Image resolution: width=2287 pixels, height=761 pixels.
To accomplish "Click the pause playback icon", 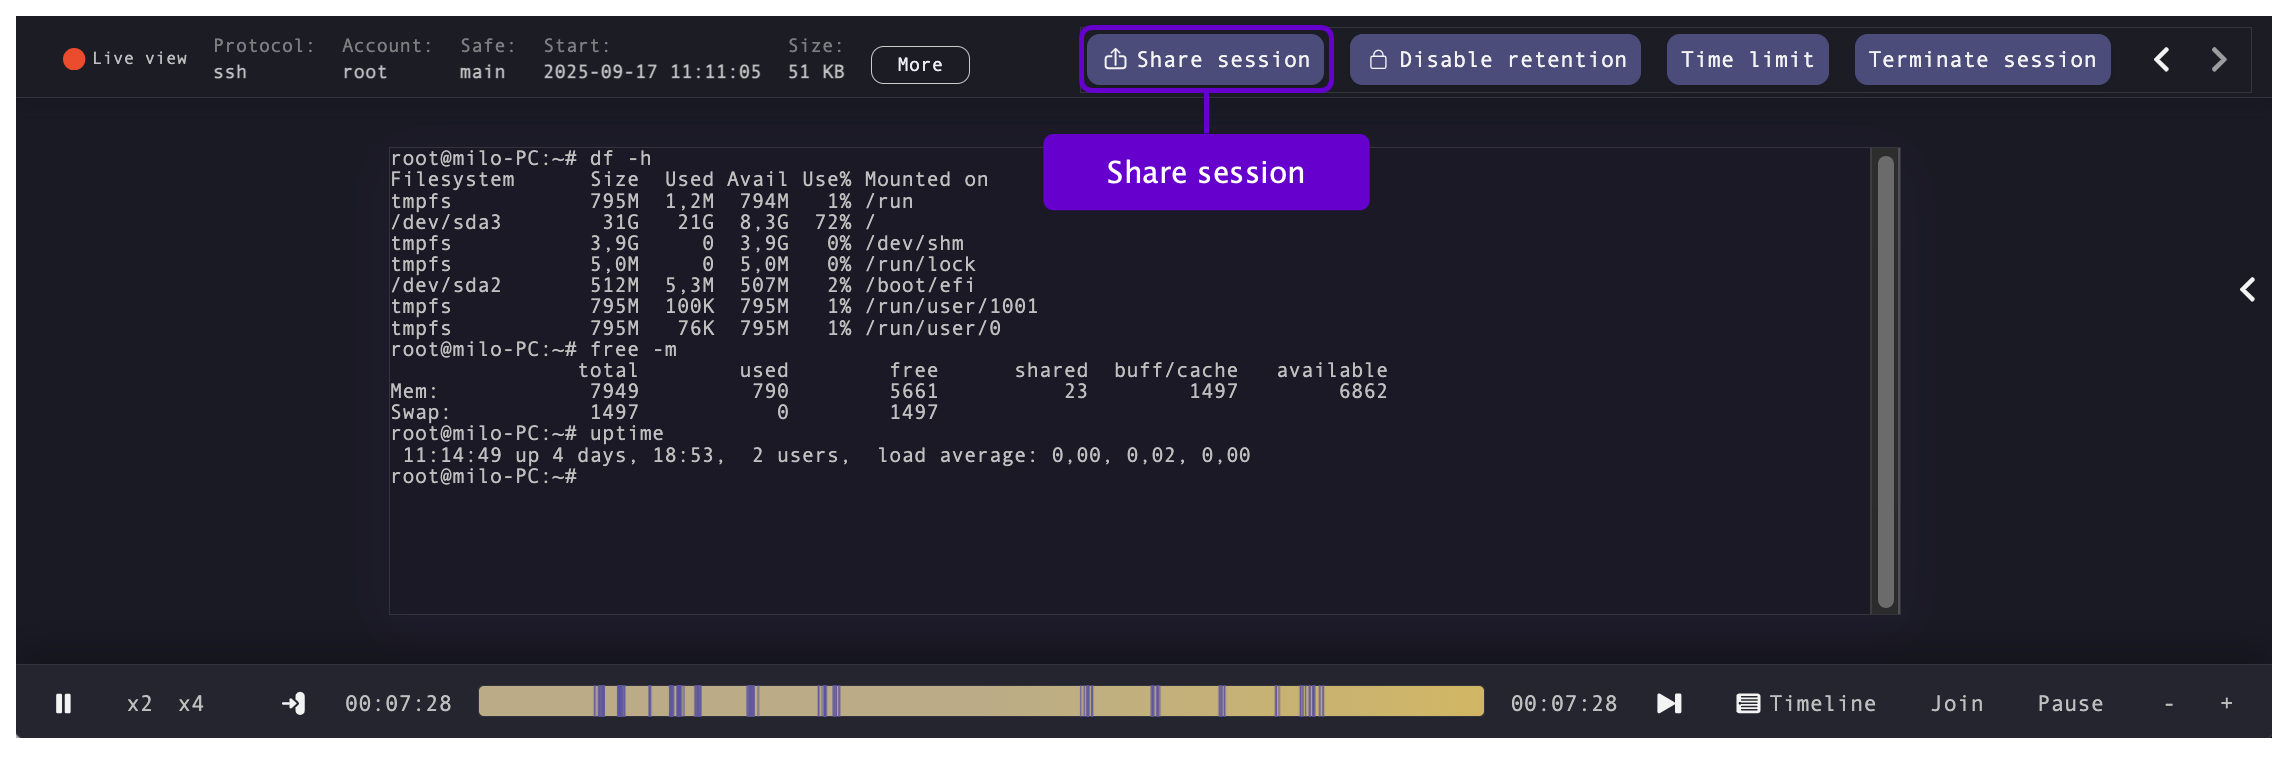I will [x=63, y=704].
